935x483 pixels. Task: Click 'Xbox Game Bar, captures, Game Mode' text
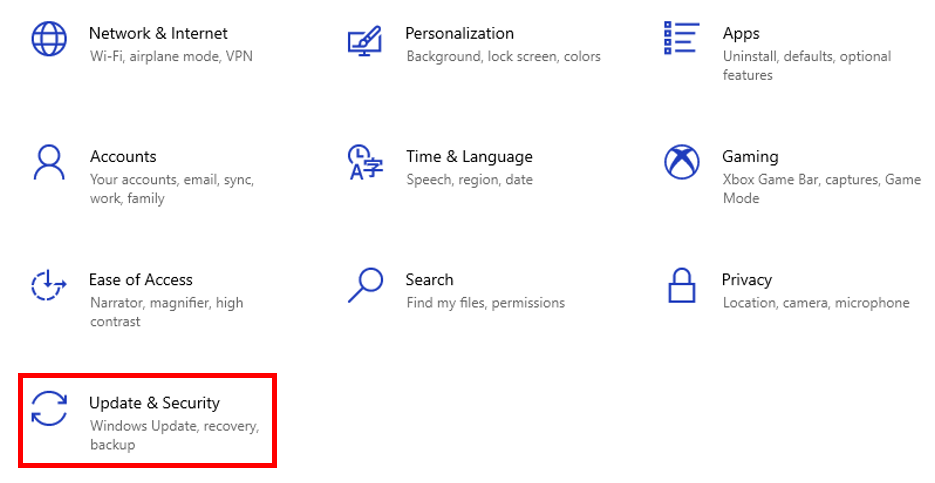822,189
